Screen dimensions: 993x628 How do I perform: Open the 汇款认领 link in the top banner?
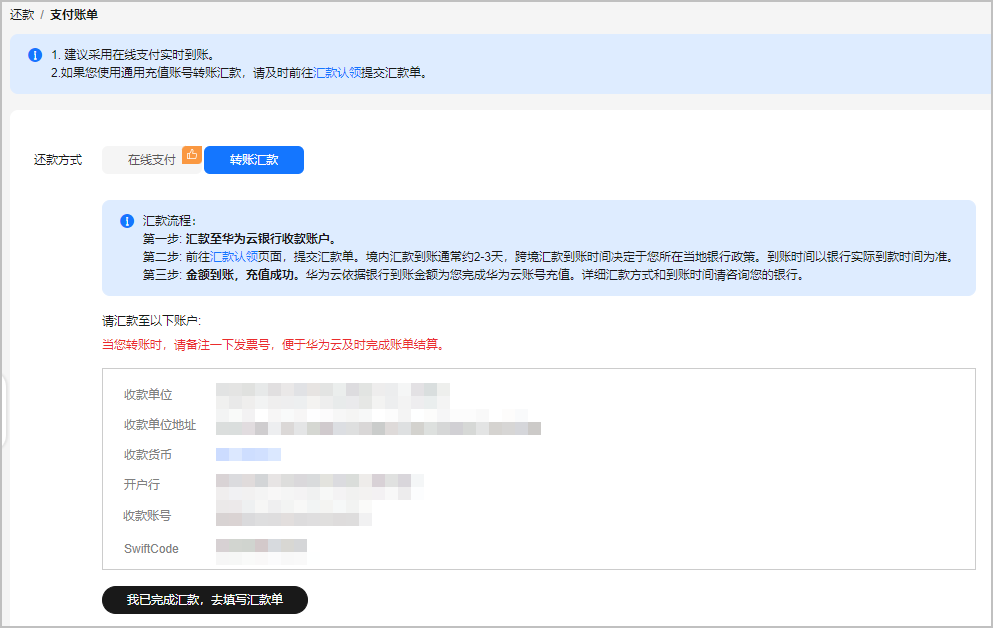point(338,73)
